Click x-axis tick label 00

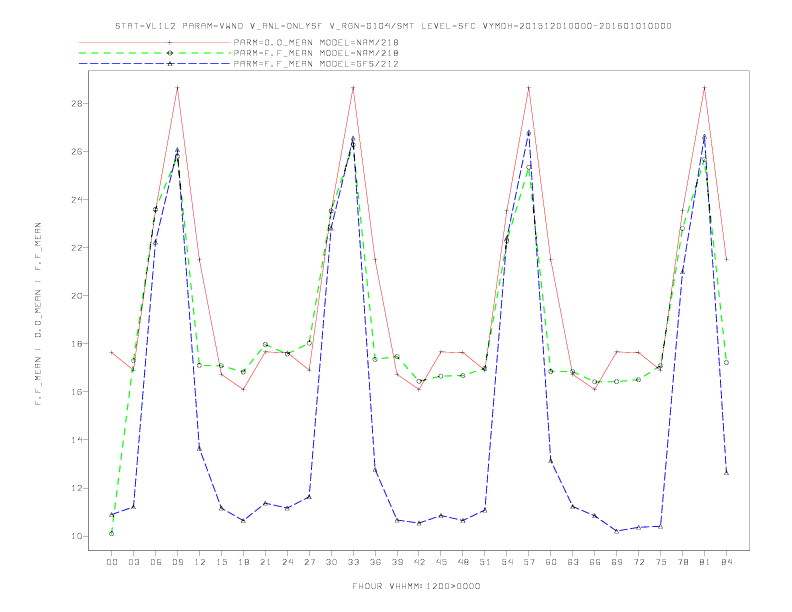tap(112, 562)
